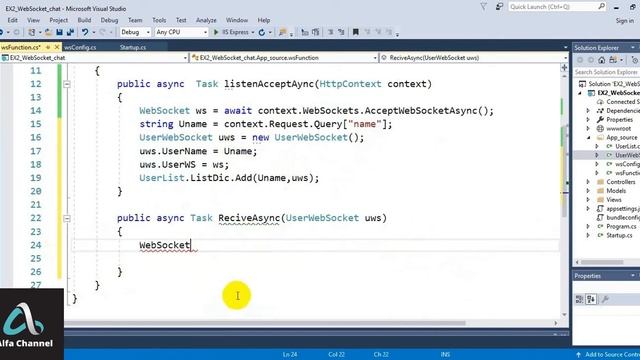Viewport: 640px width, 360px height.
Task: Expand the wwwroot node arrow
Action: point(589,129)
